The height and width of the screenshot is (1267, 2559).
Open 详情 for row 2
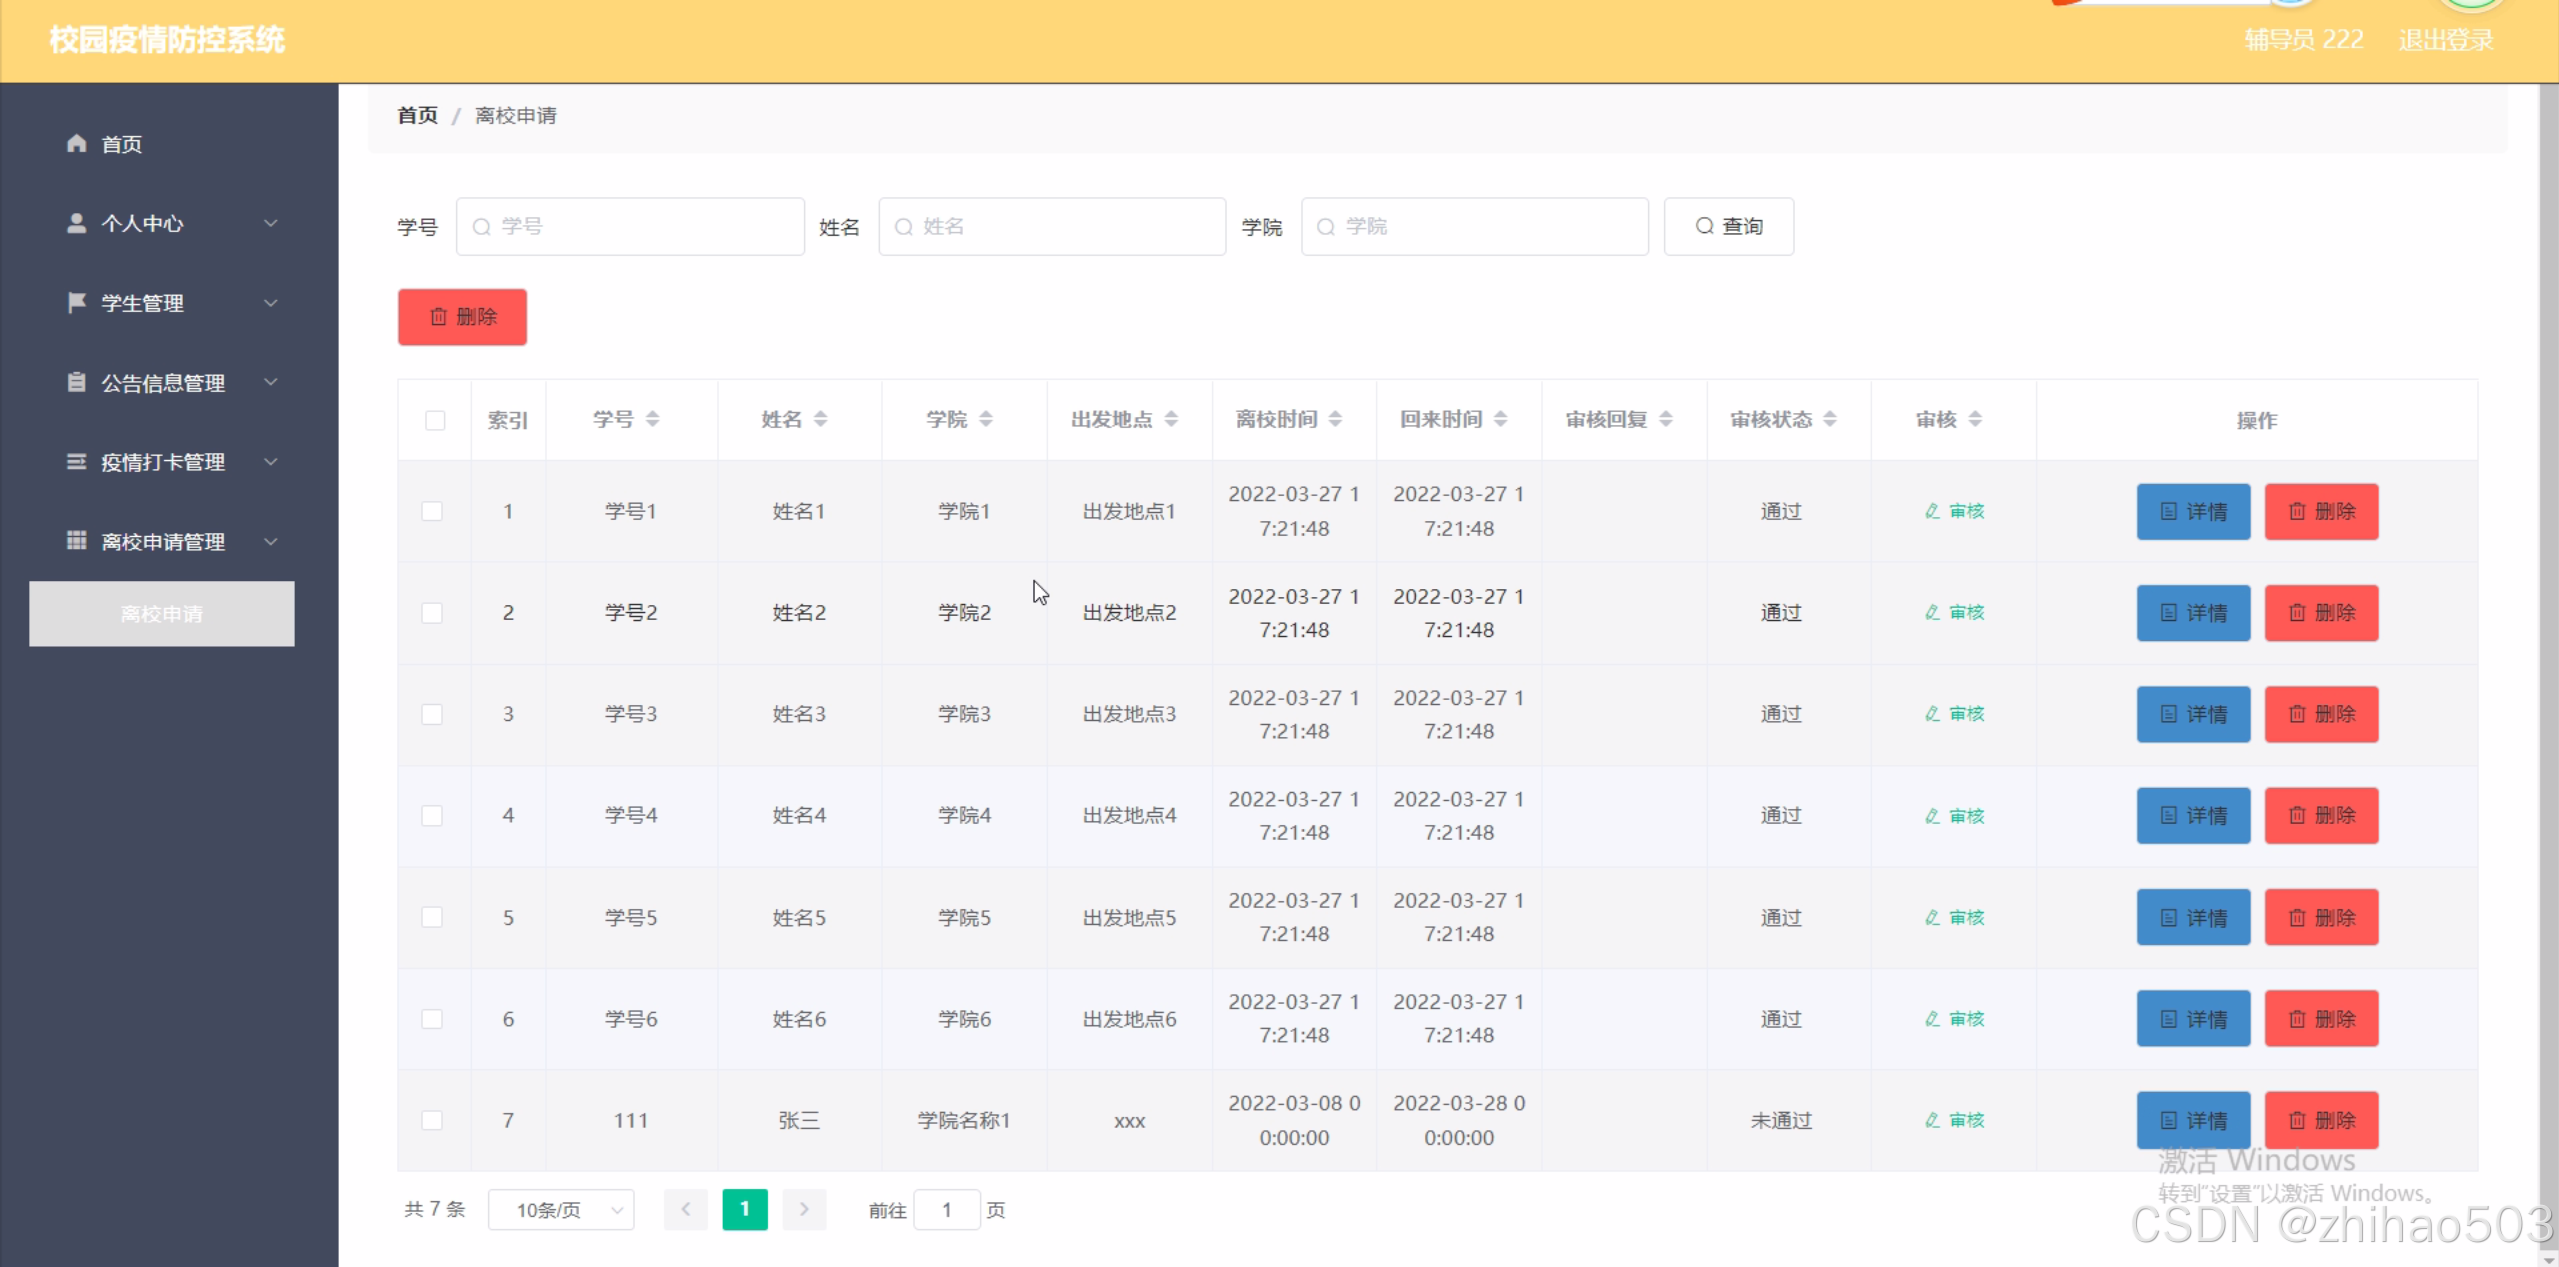click(x=2193, y=613)
